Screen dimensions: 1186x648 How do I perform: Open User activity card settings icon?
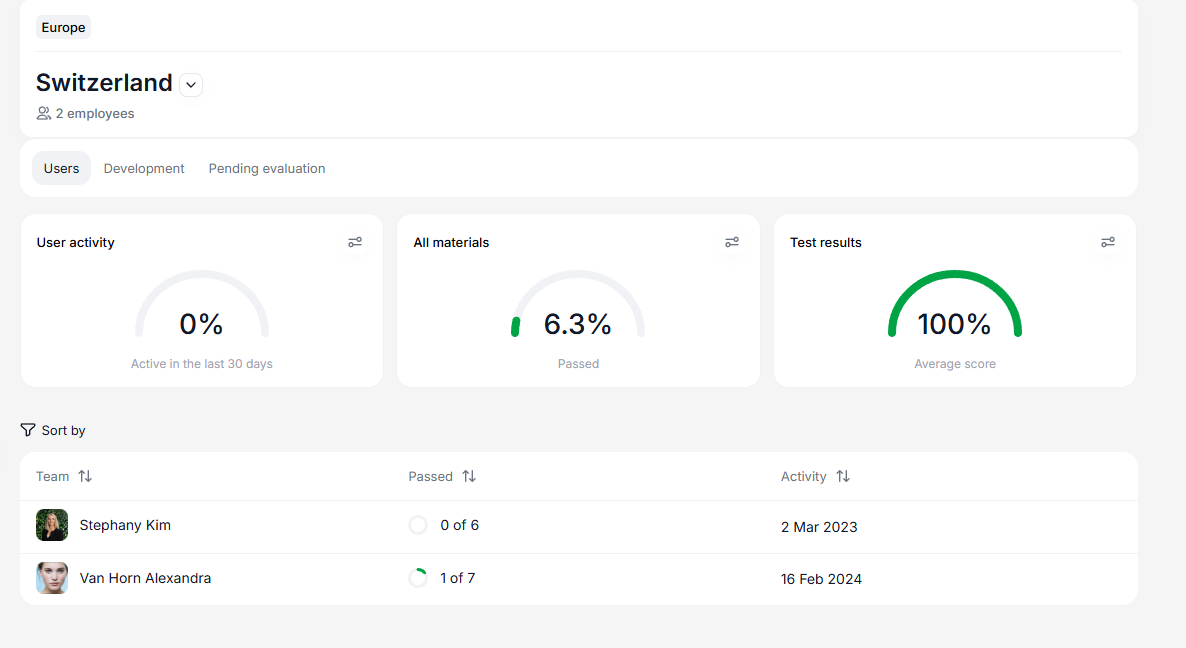(x=355, y=242)
